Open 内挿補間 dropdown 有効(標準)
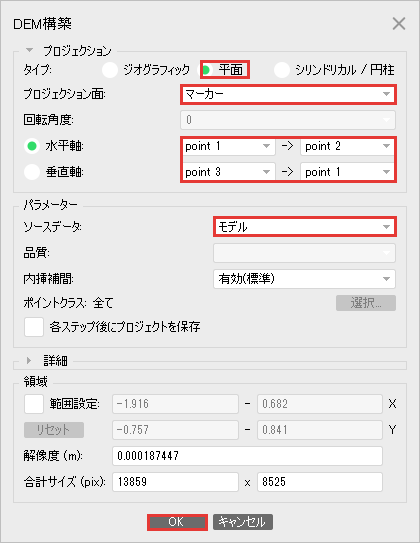 (304, 279)
